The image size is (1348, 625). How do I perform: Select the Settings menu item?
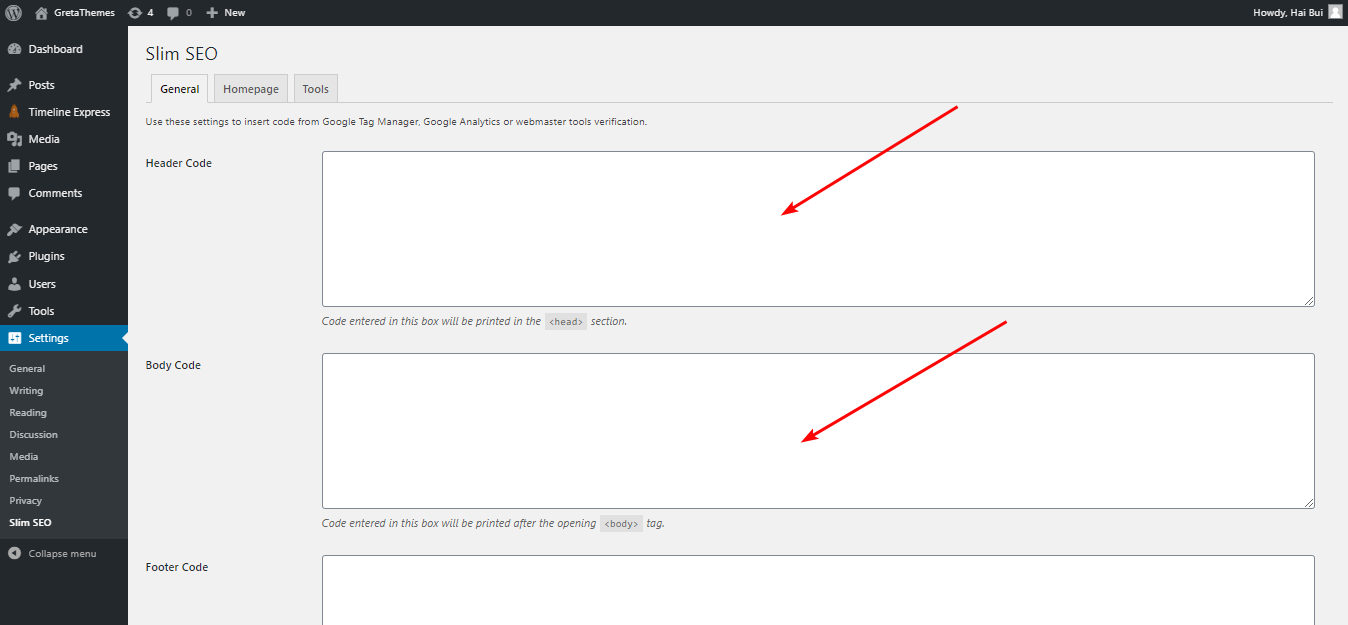[x=64, y=338]
